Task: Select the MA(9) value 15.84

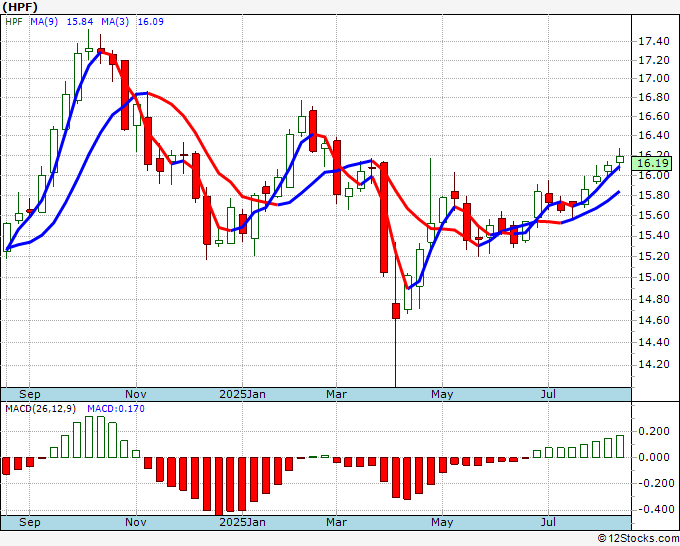Action: pos(79,22)
